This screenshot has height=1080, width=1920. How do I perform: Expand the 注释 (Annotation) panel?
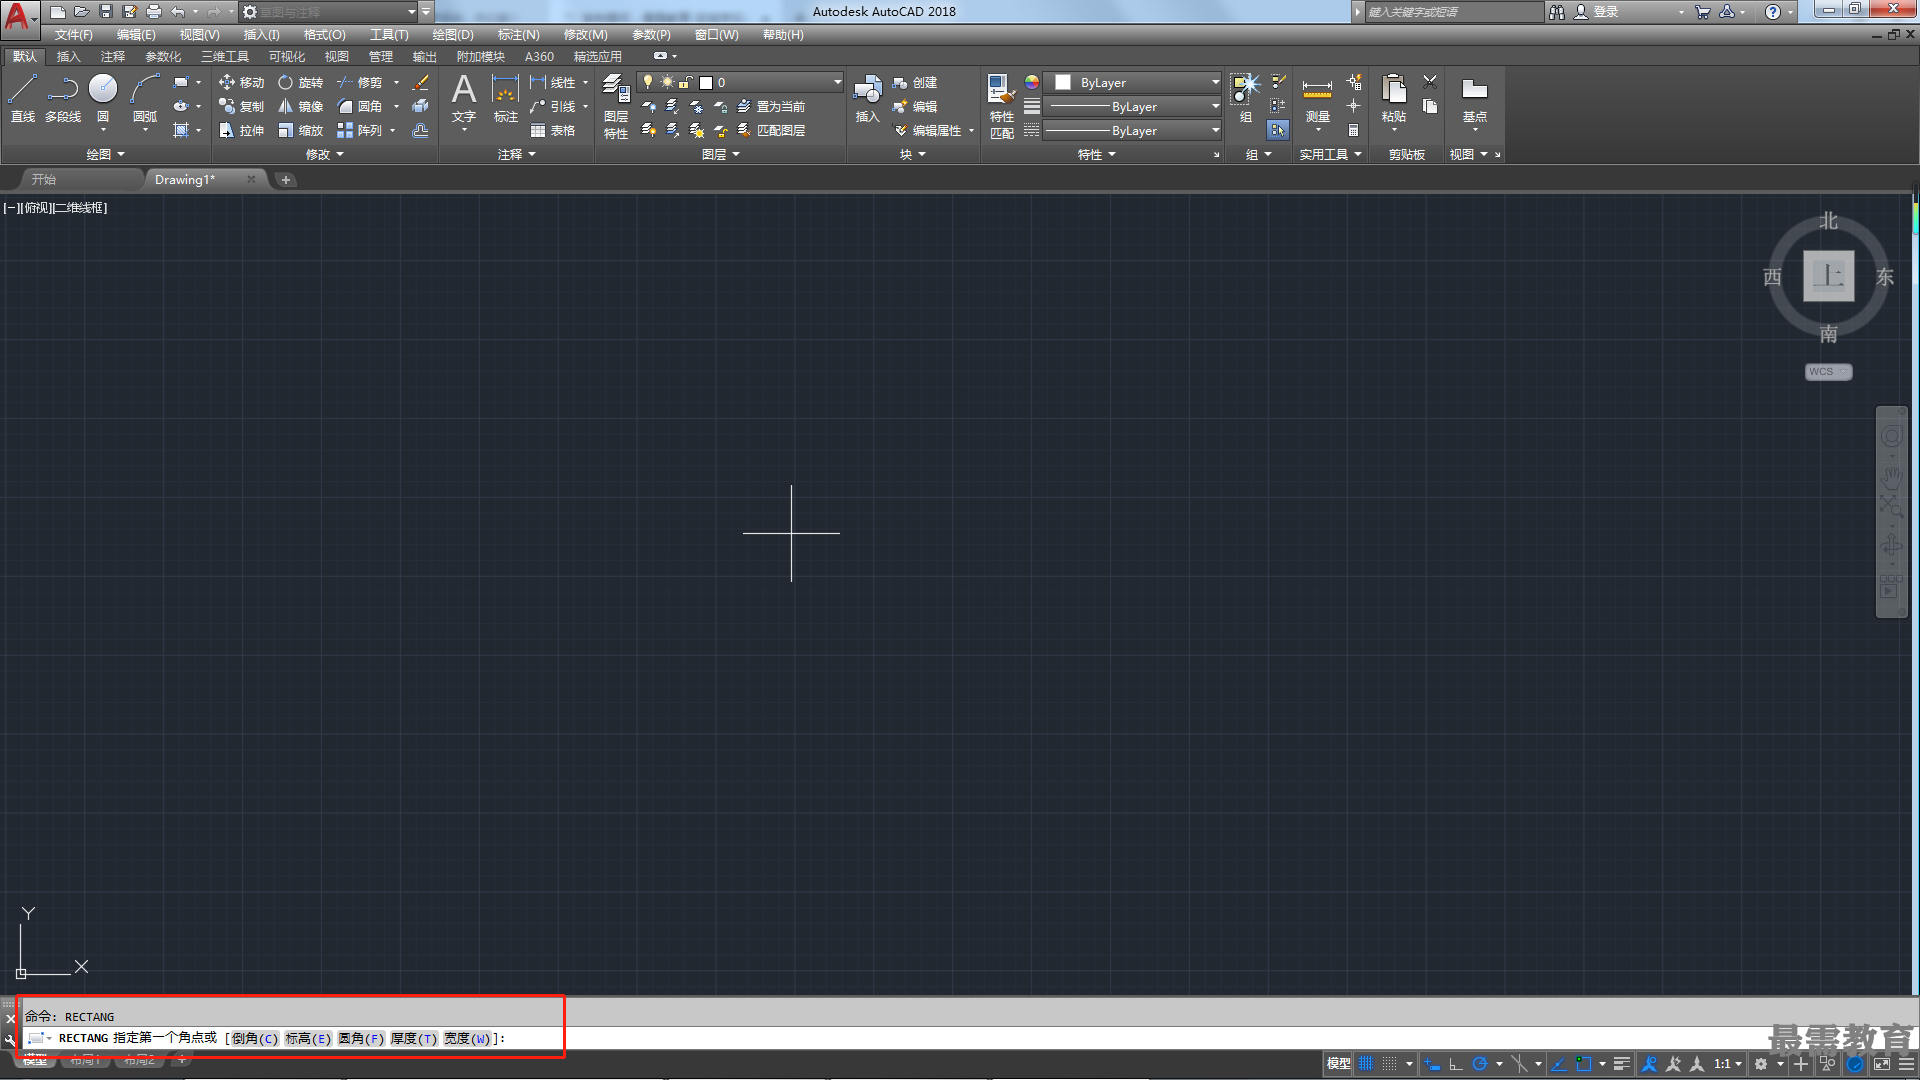point(517,154)
